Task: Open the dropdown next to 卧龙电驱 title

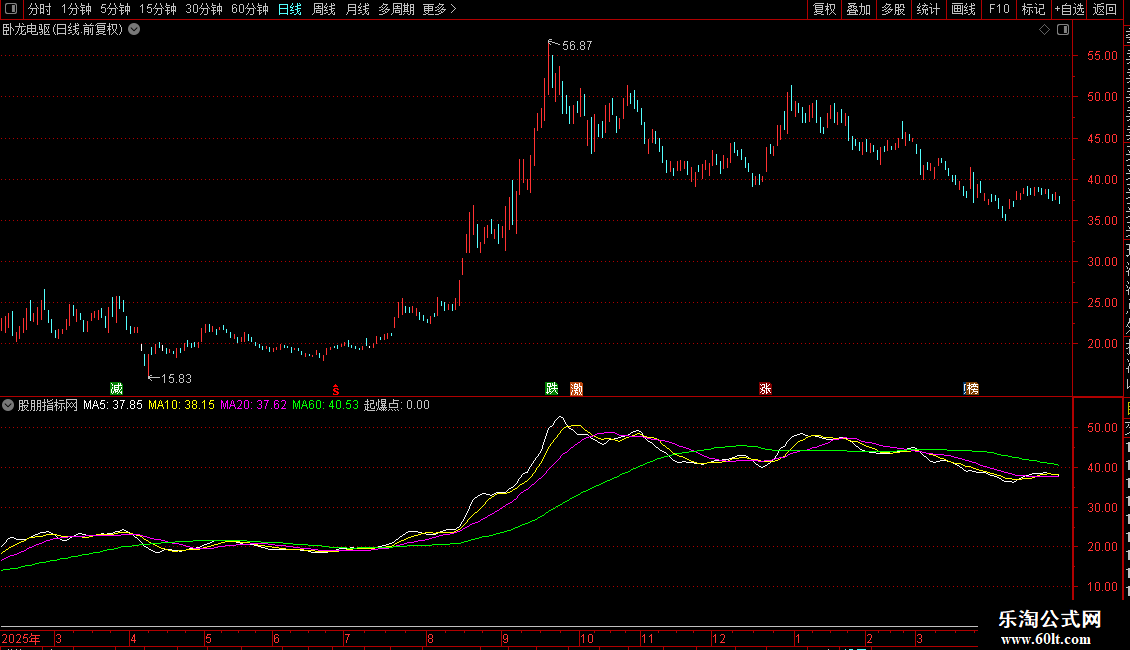Action: [x=134, y=30]
